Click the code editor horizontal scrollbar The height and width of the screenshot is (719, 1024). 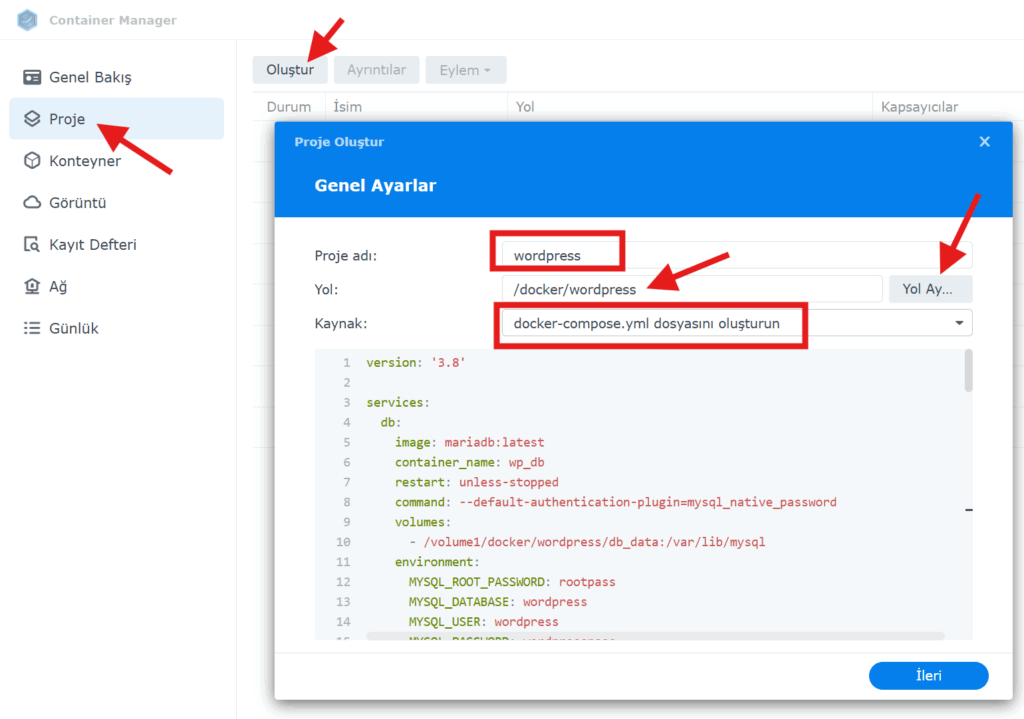[655, 636]
